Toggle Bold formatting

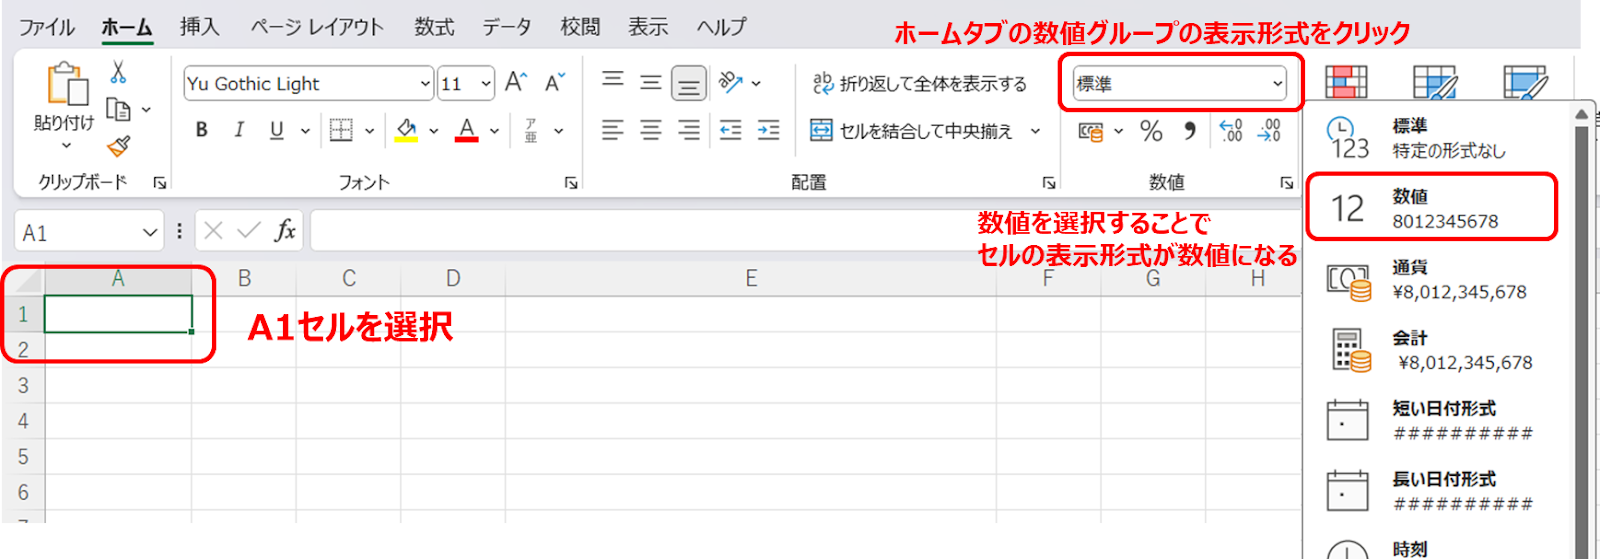tap(202, 130)
